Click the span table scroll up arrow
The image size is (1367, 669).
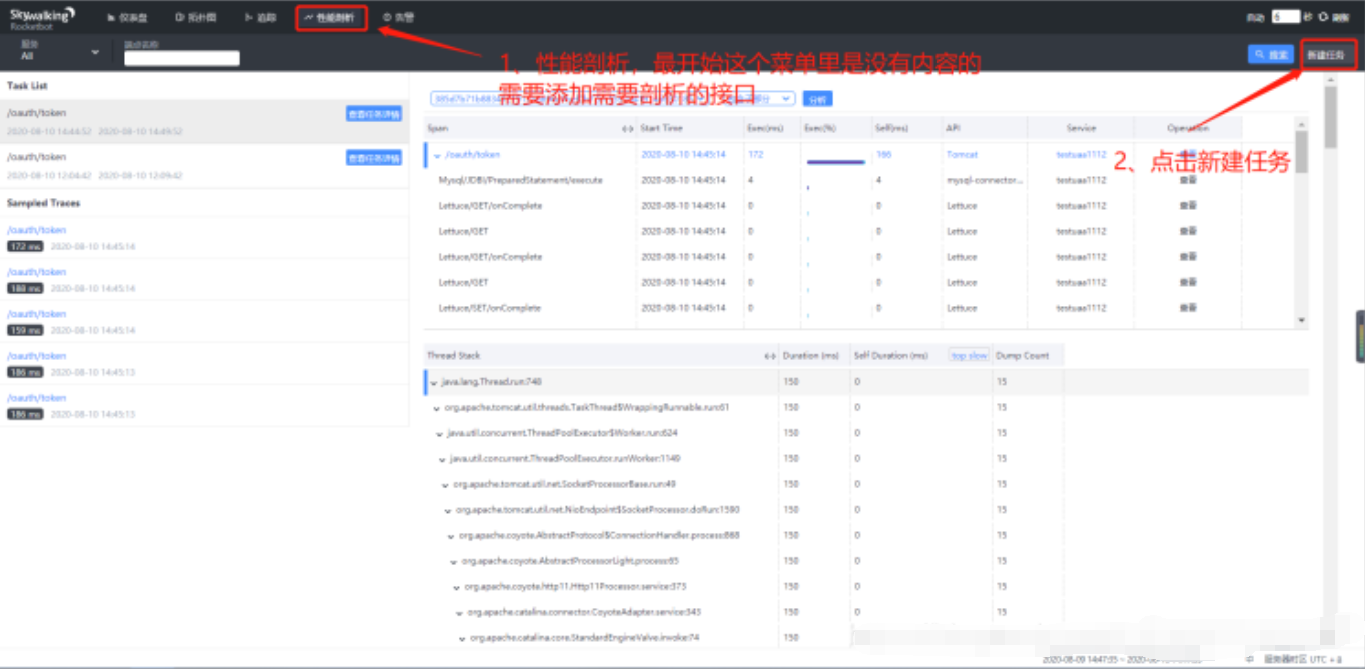tap(1301, 123)
